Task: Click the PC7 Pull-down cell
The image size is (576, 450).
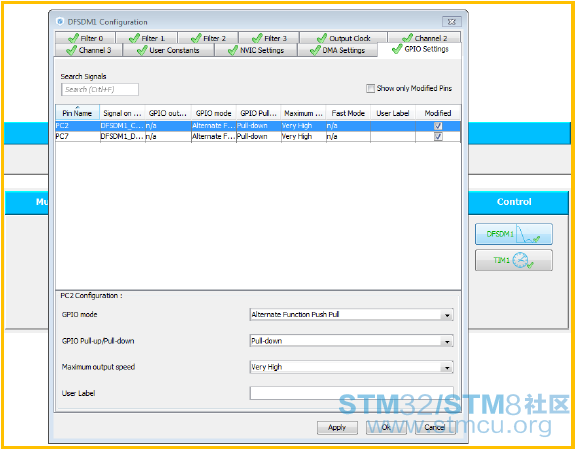Action: click(258, 136)
